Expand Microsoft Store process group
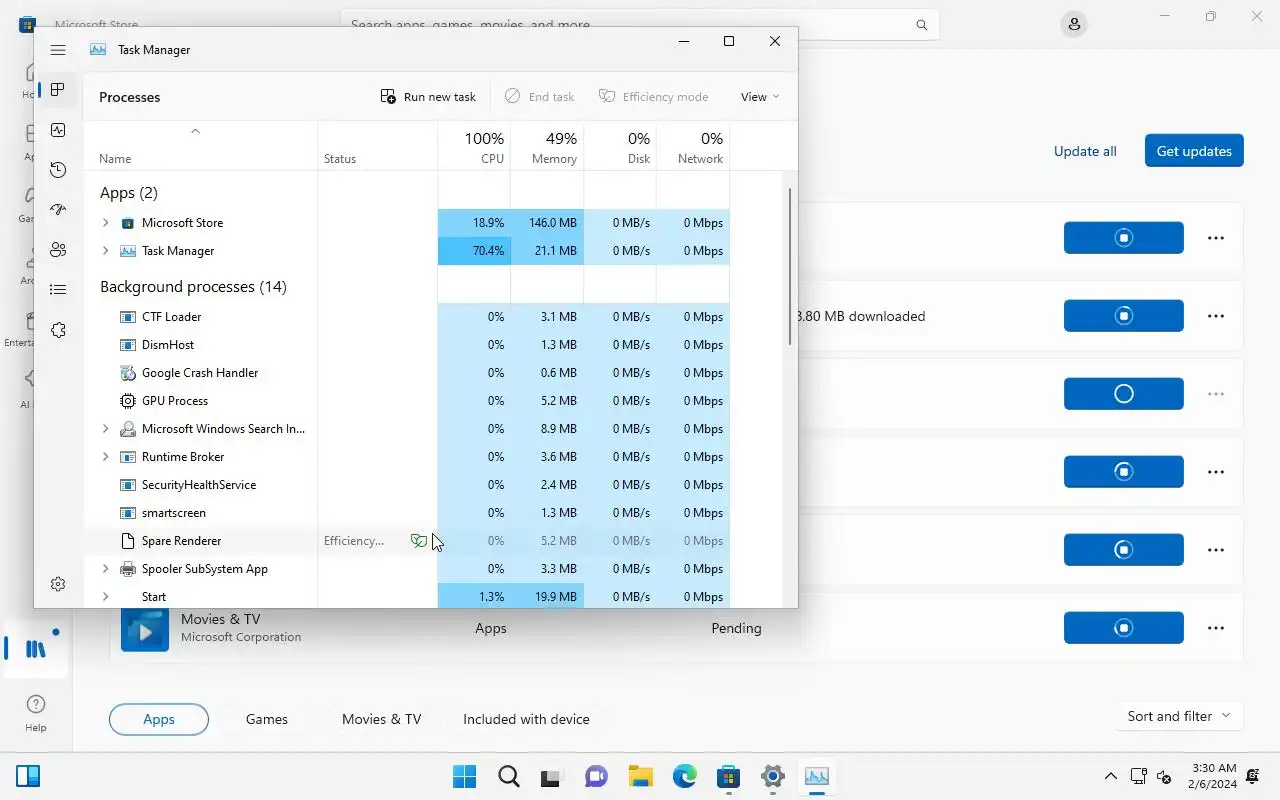 [x=106, y=223]
